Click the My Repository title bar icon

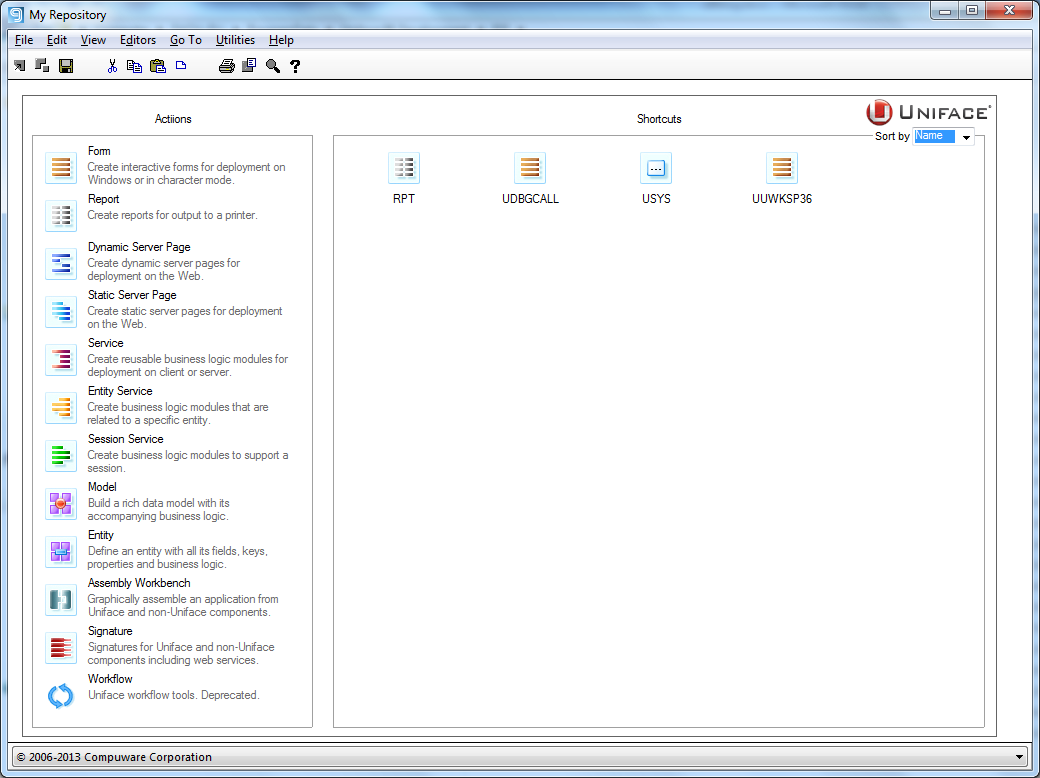(x=15, y=14)
